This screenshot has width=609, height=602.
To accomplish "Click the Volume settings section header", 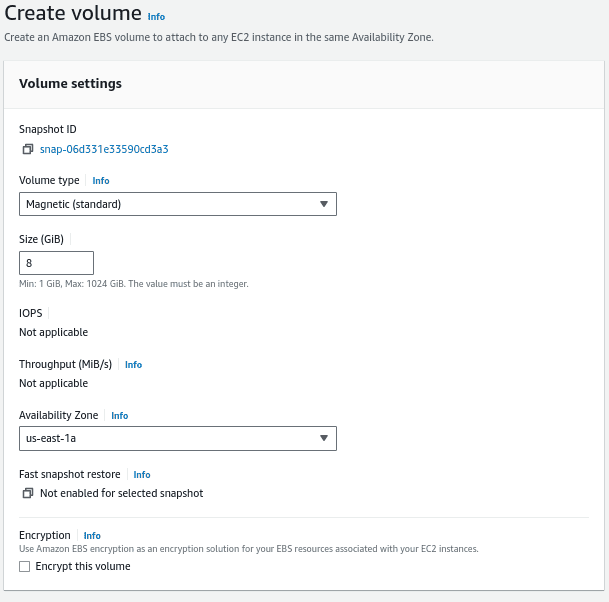I will 70,84.
